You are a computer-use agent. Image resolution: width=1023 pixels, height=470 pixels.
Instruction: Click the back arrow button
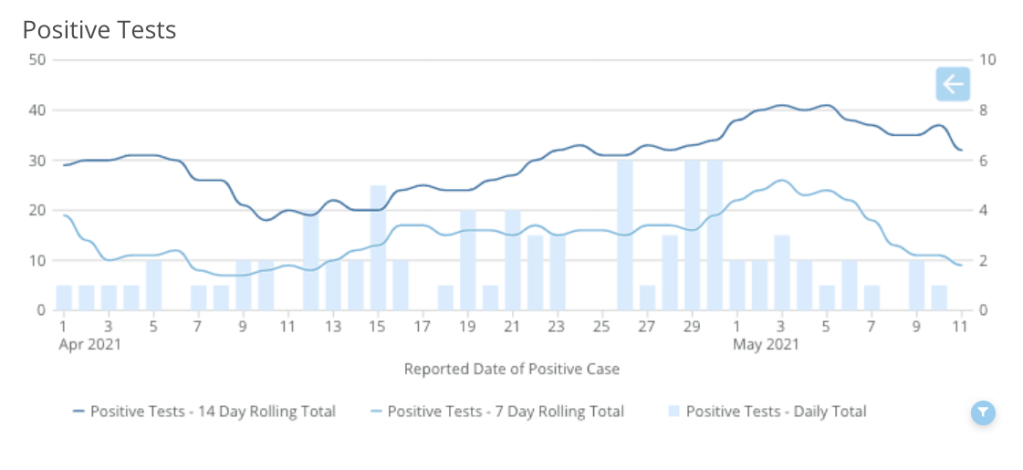click(952, 84)
